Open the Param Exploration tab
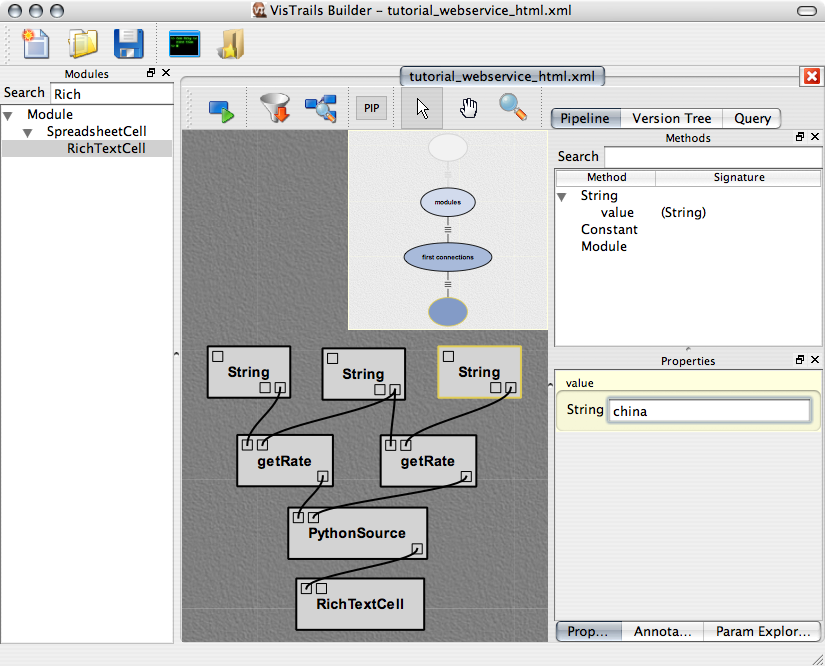825x666 pixels. coord(762,632)
